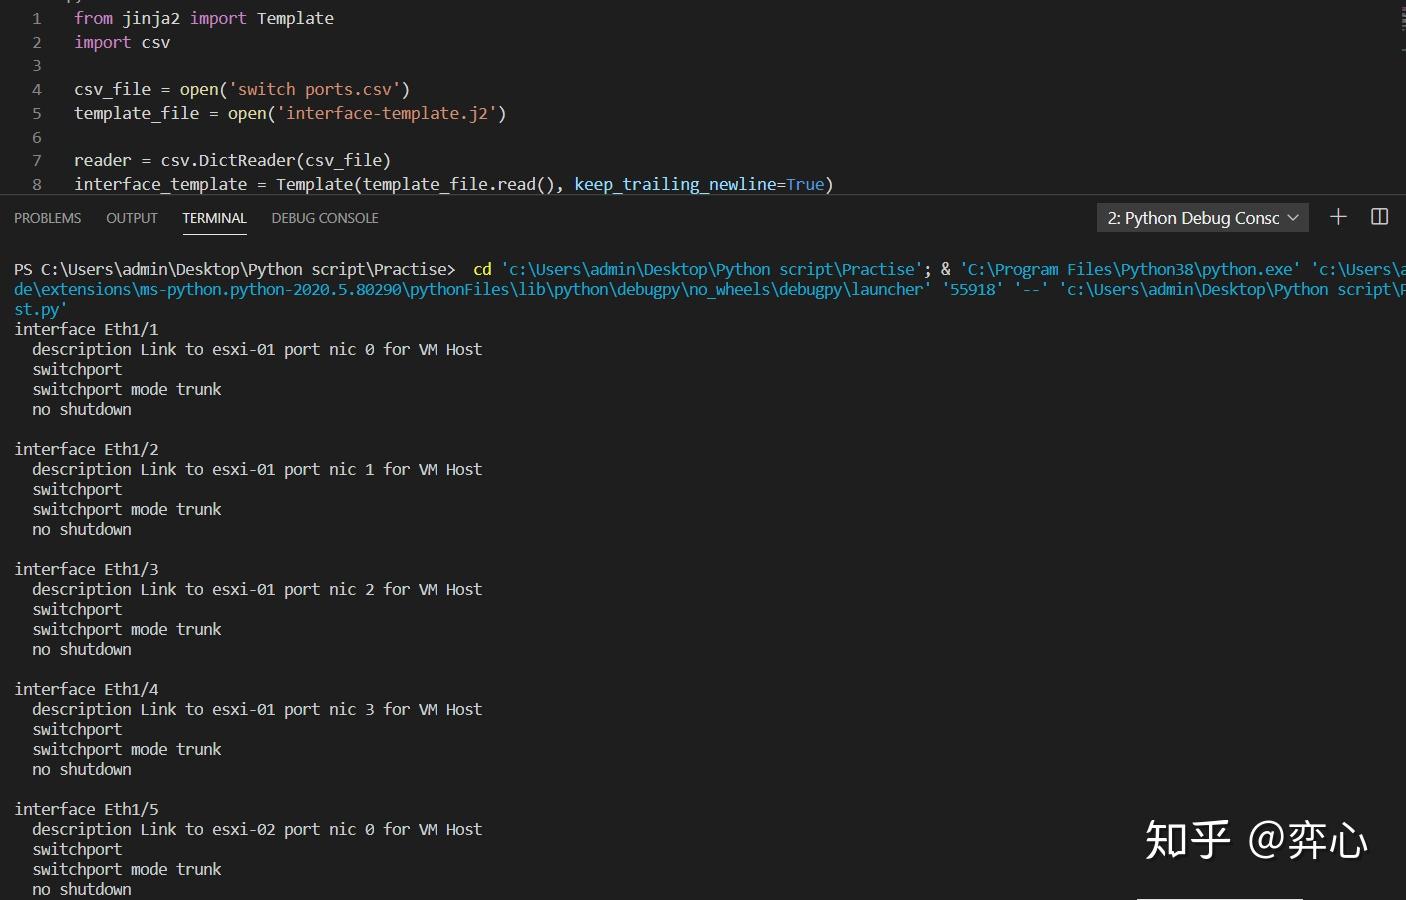This screenshot has height=900, width=1406.
Task: Open the OUTPUT tab
Action: tap(132, 218)
